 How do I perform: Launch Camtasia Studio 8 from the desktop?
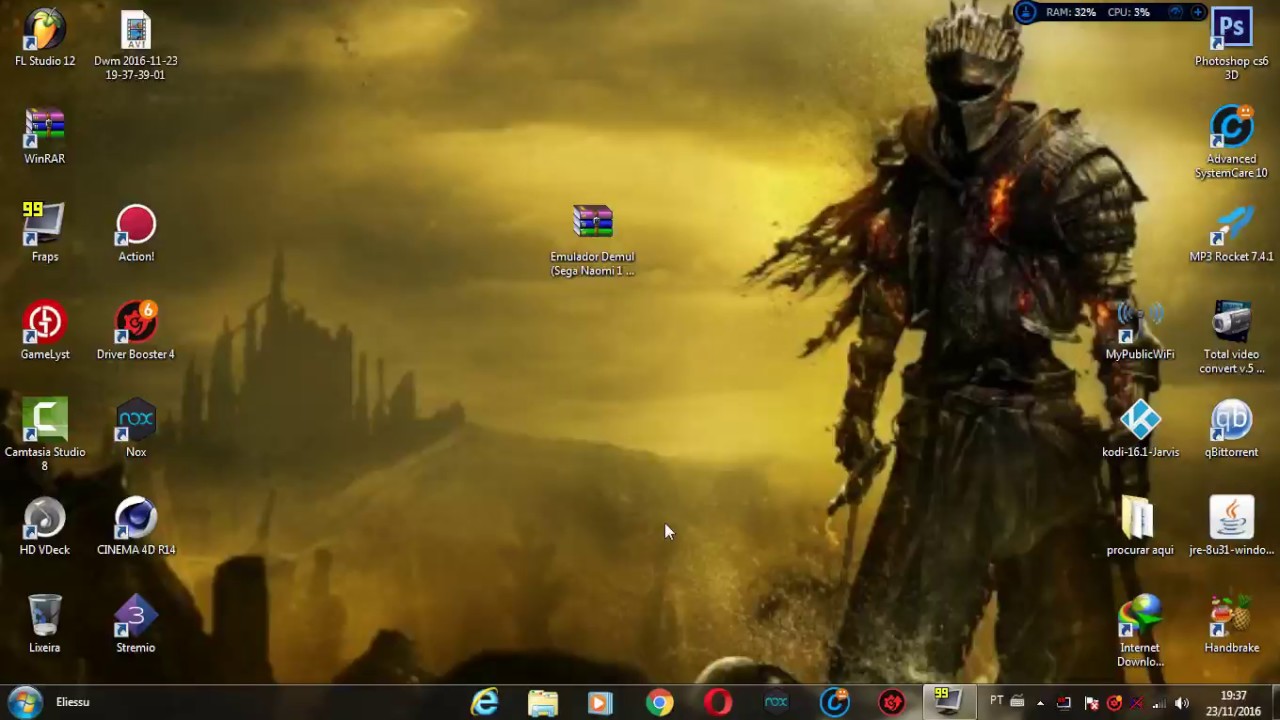(45, 435)
